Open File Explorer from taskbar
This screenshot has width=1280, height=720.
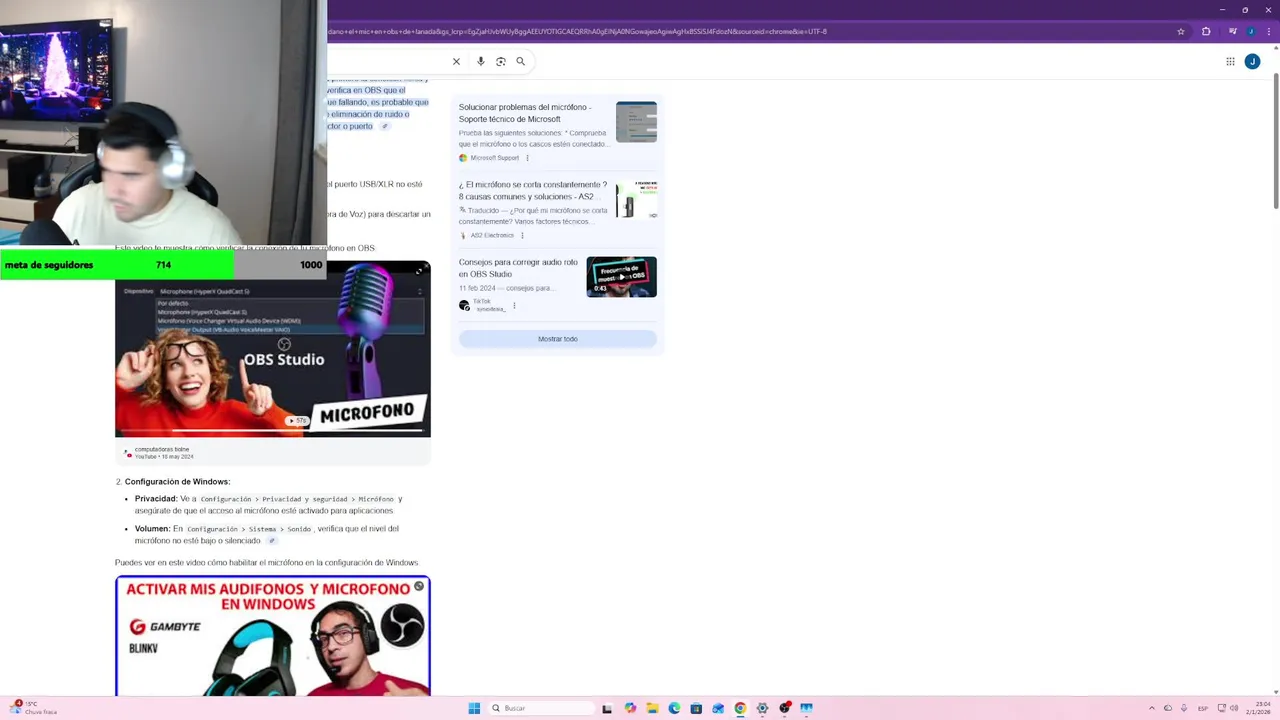point(652,708)
